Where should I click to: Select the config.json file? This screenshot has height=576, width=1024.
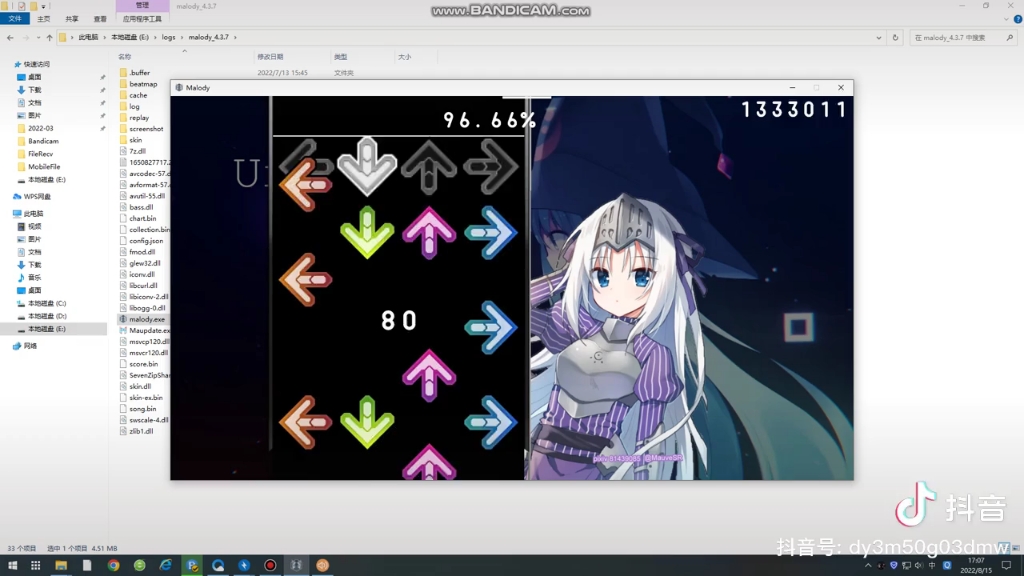pos(146,241)
